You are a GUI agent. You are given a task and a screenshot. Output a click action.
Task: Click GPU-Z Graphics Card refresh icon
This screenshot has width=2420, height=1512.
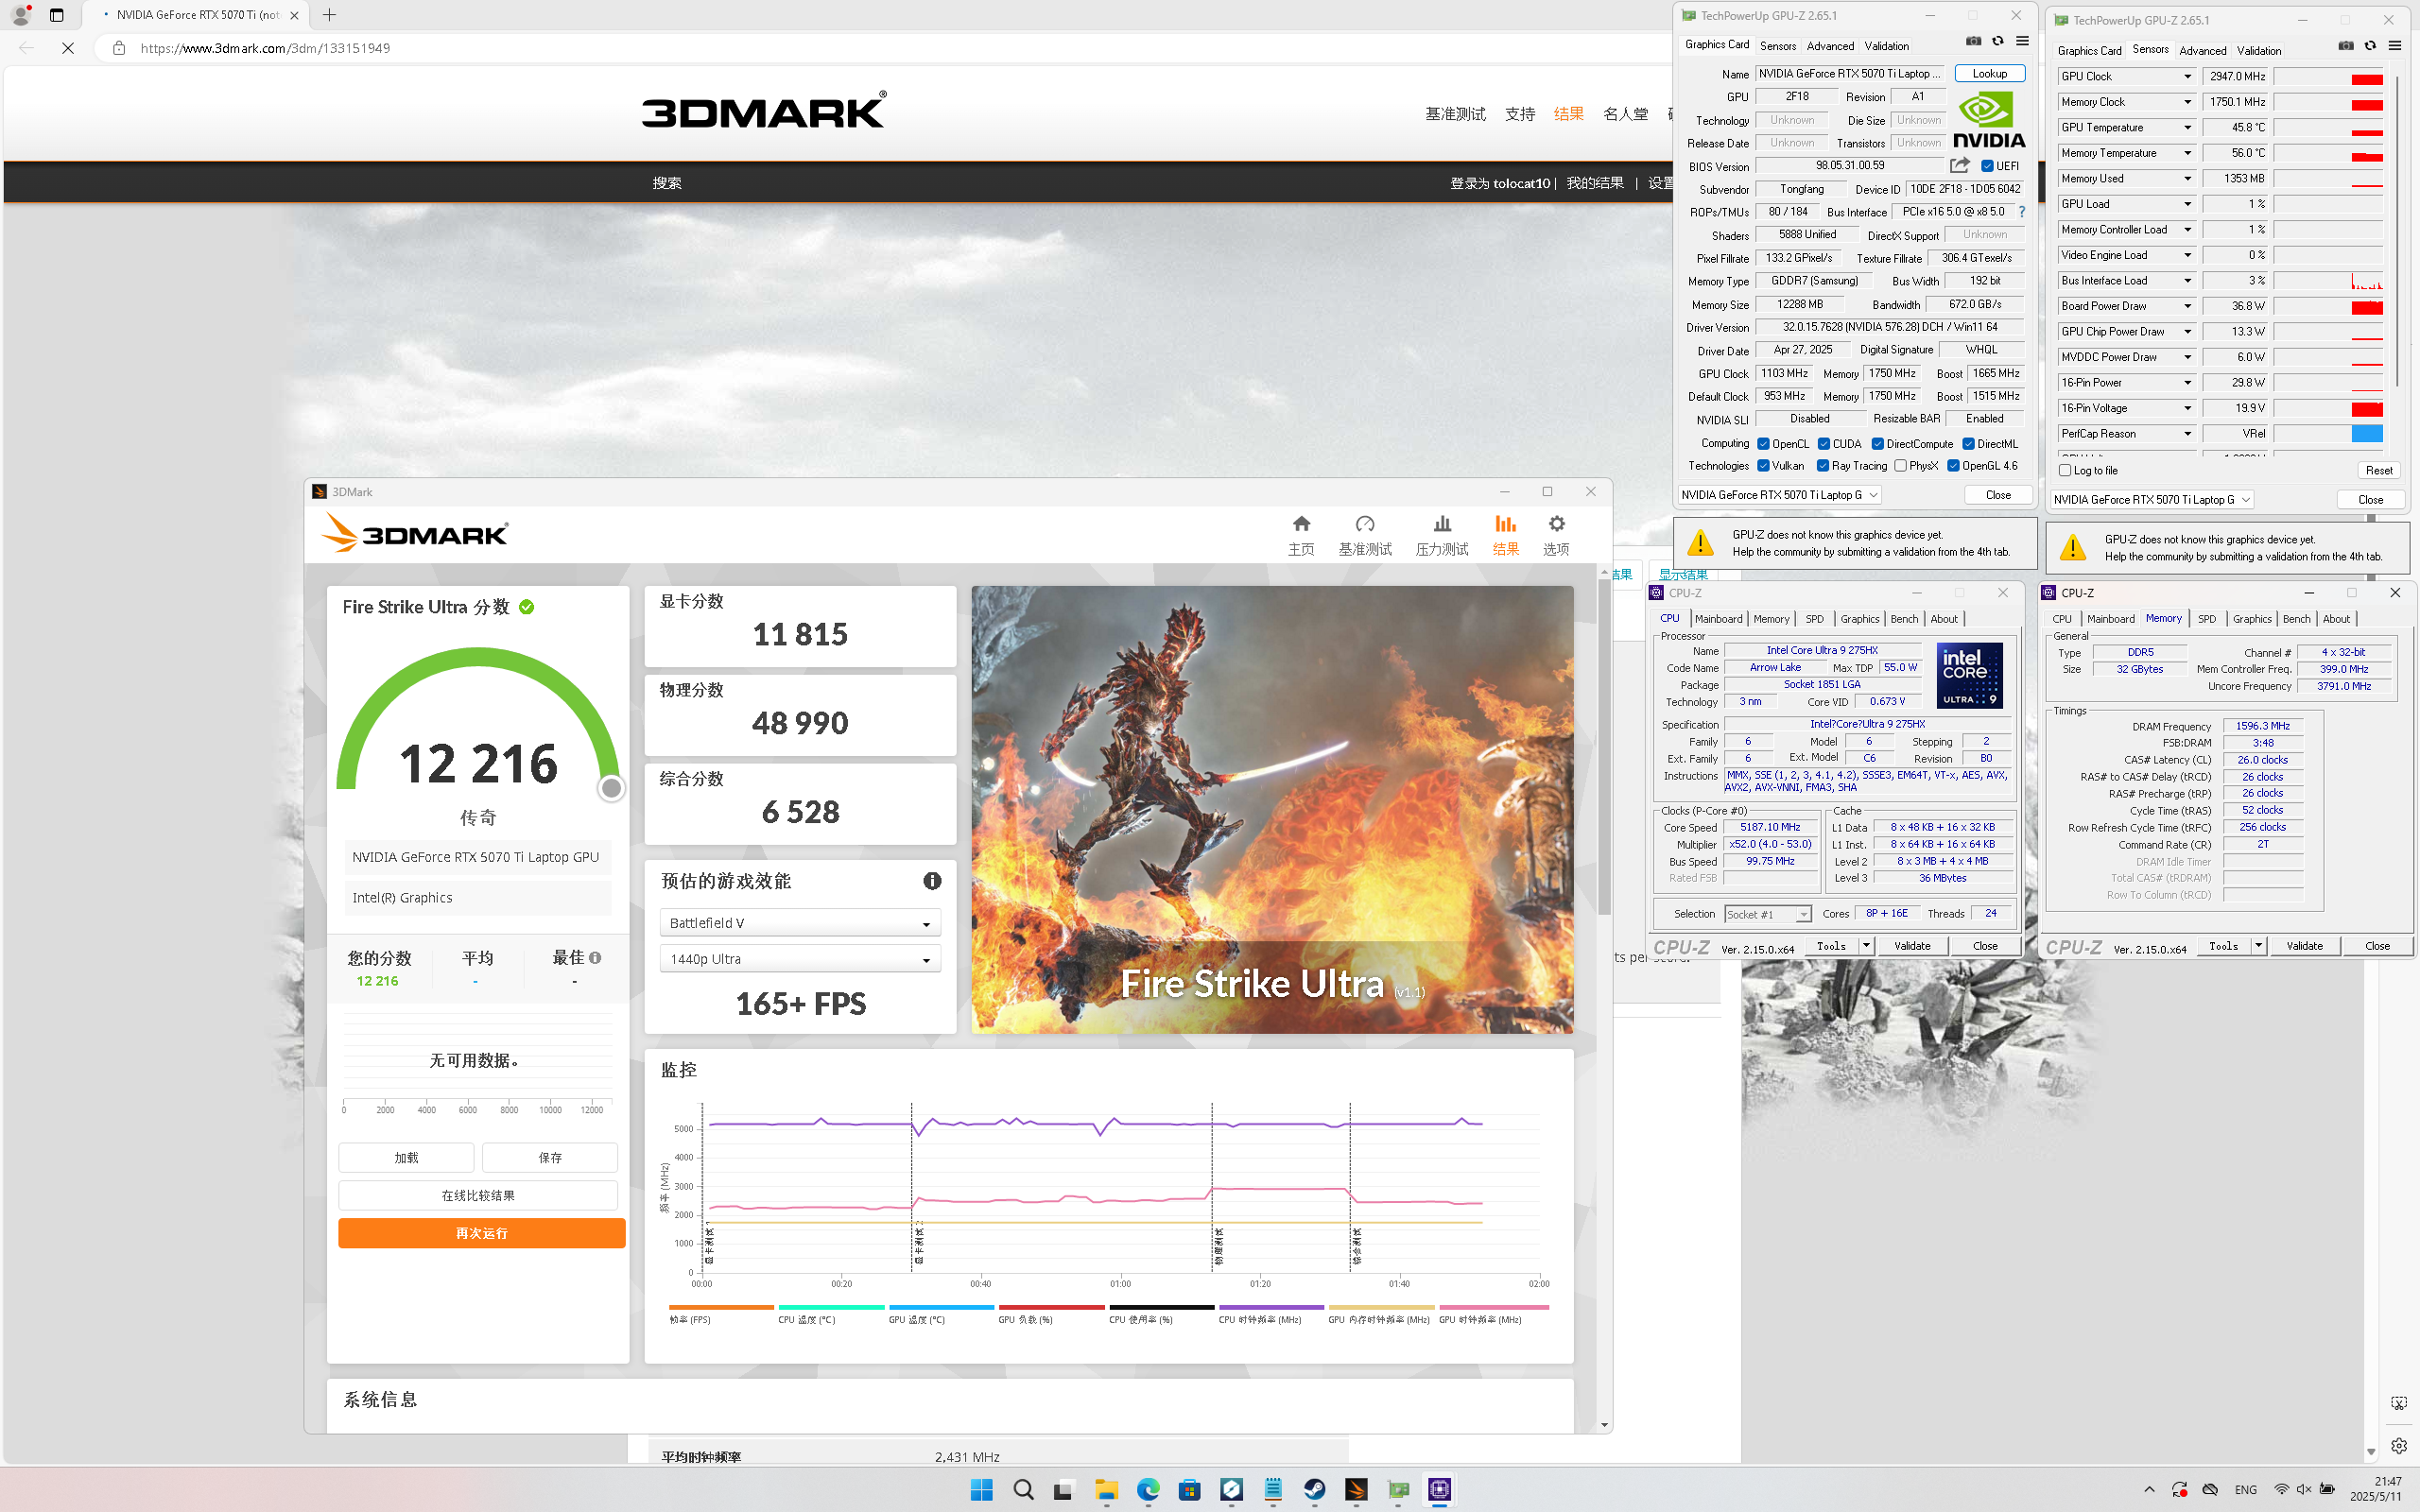1997,41
